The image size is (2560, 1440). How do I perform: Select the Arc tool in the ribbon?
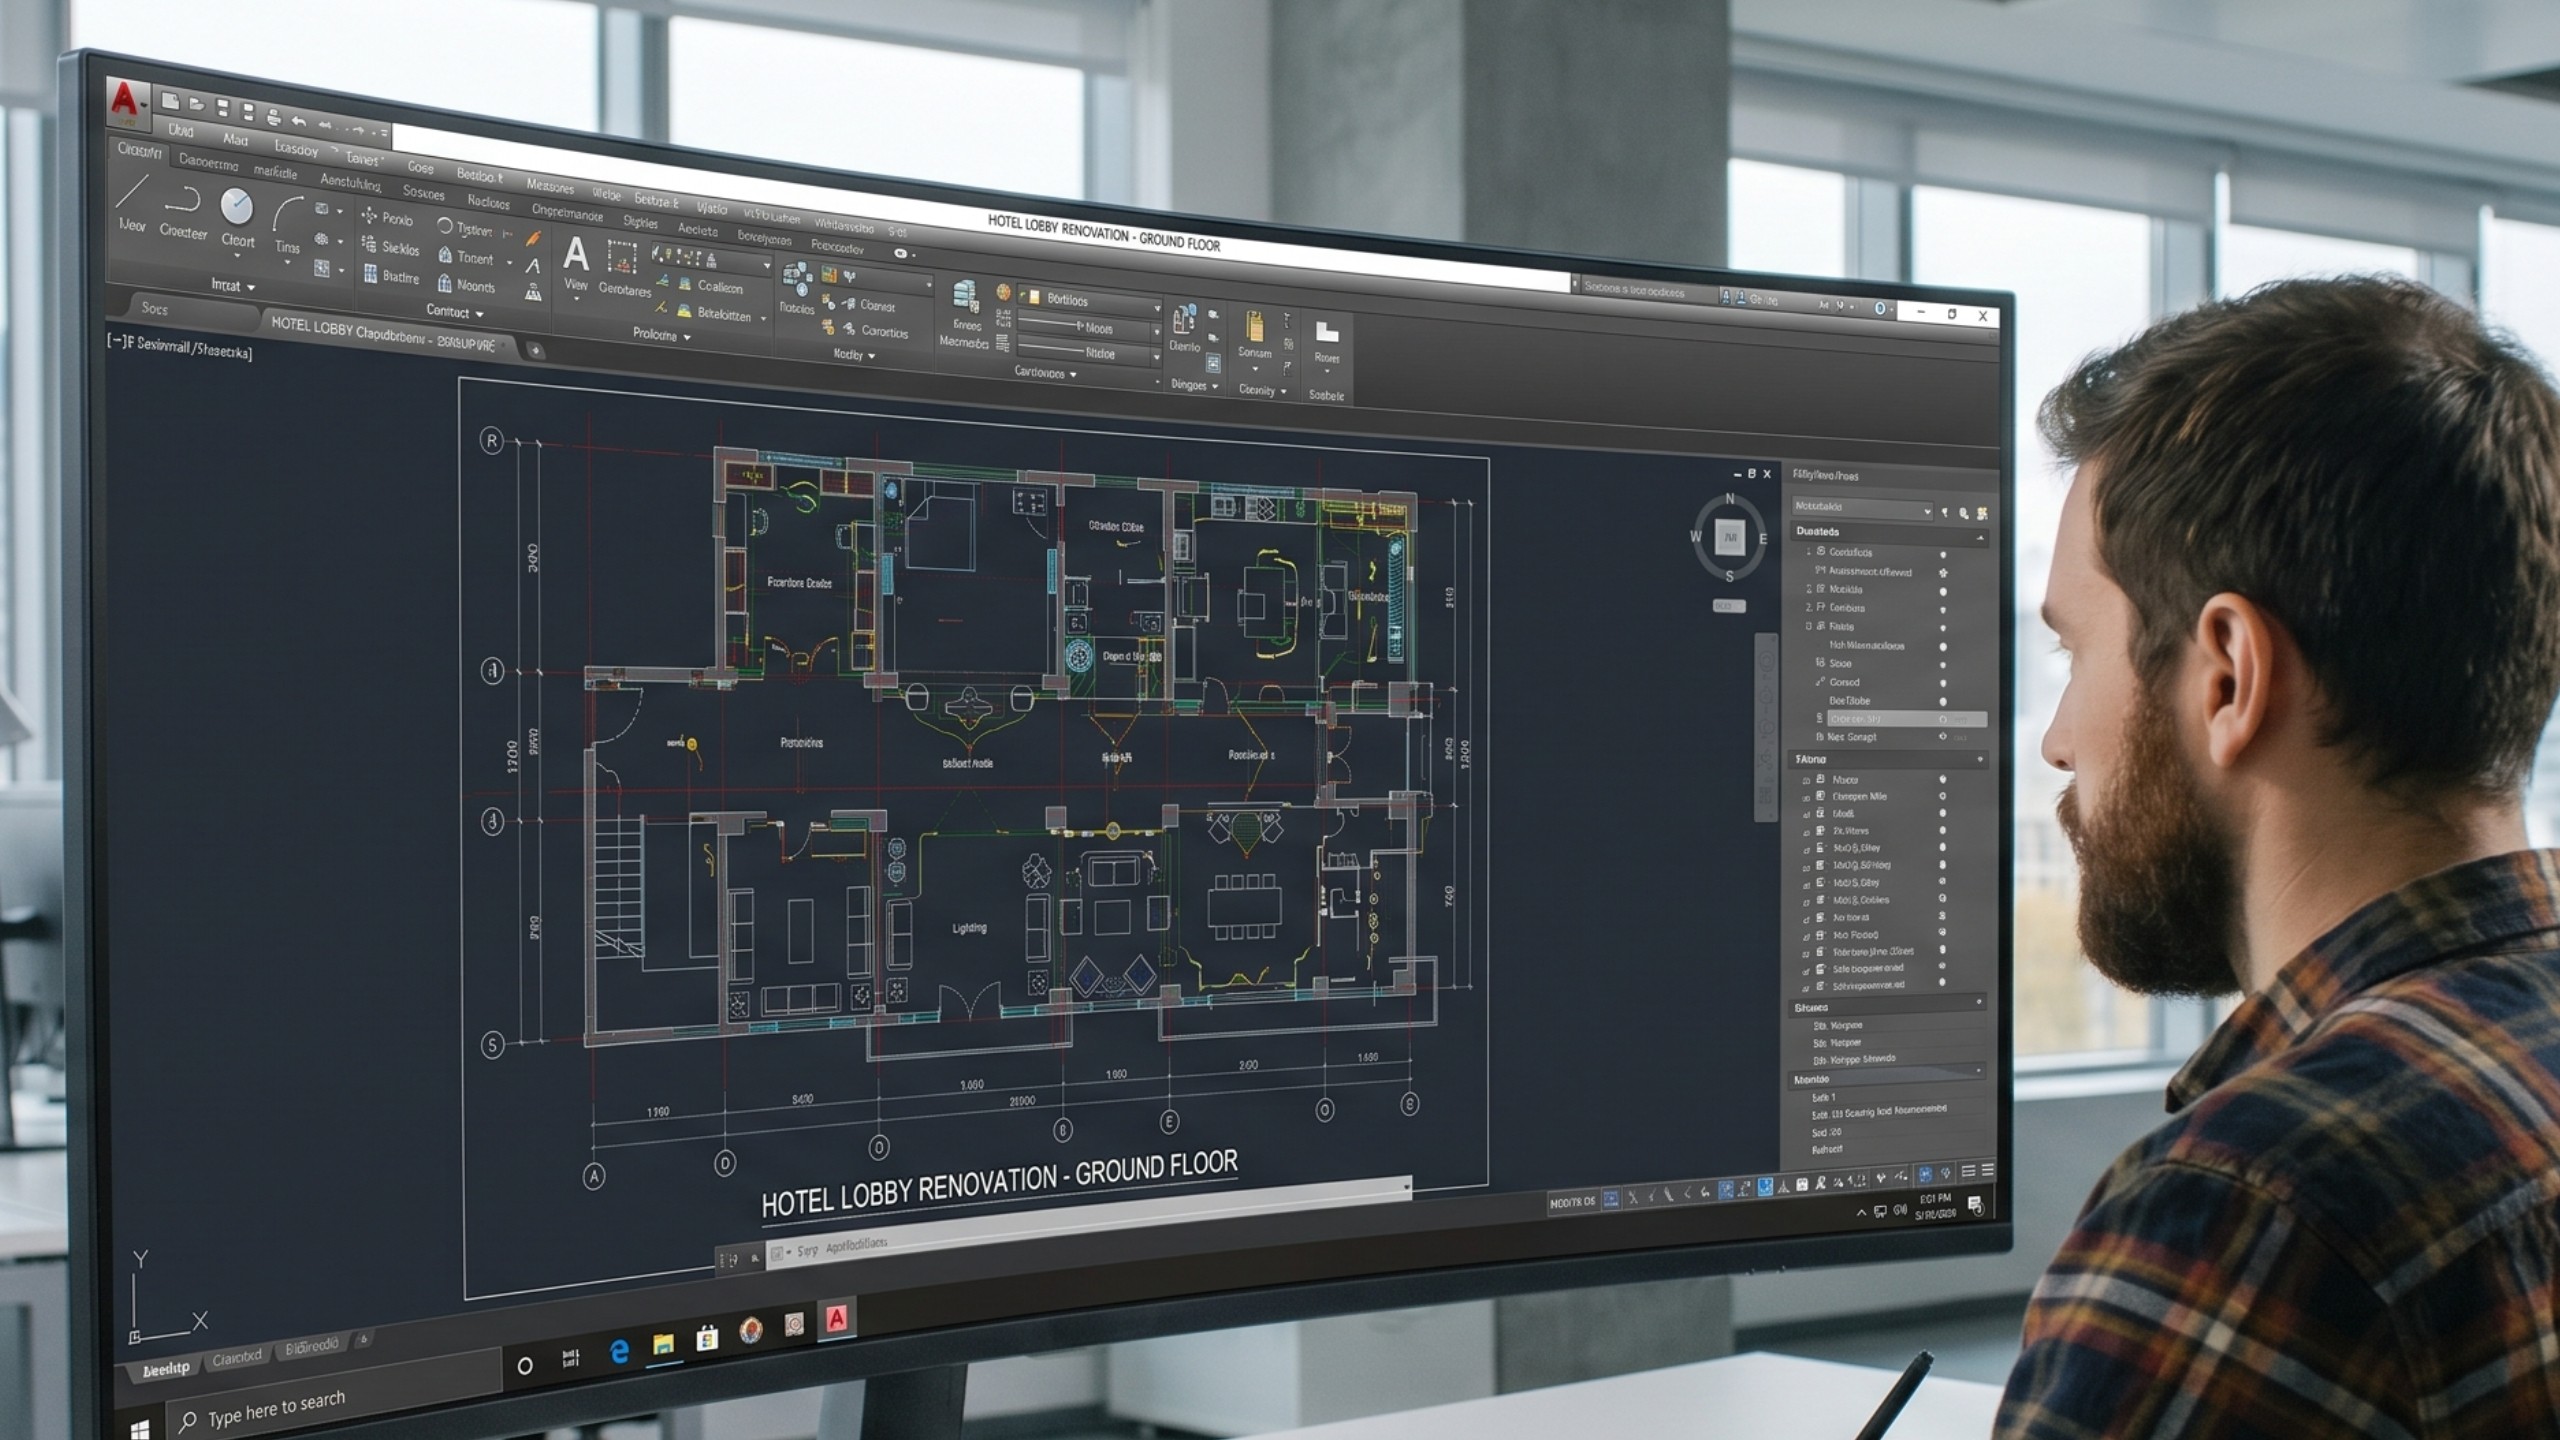288,226
